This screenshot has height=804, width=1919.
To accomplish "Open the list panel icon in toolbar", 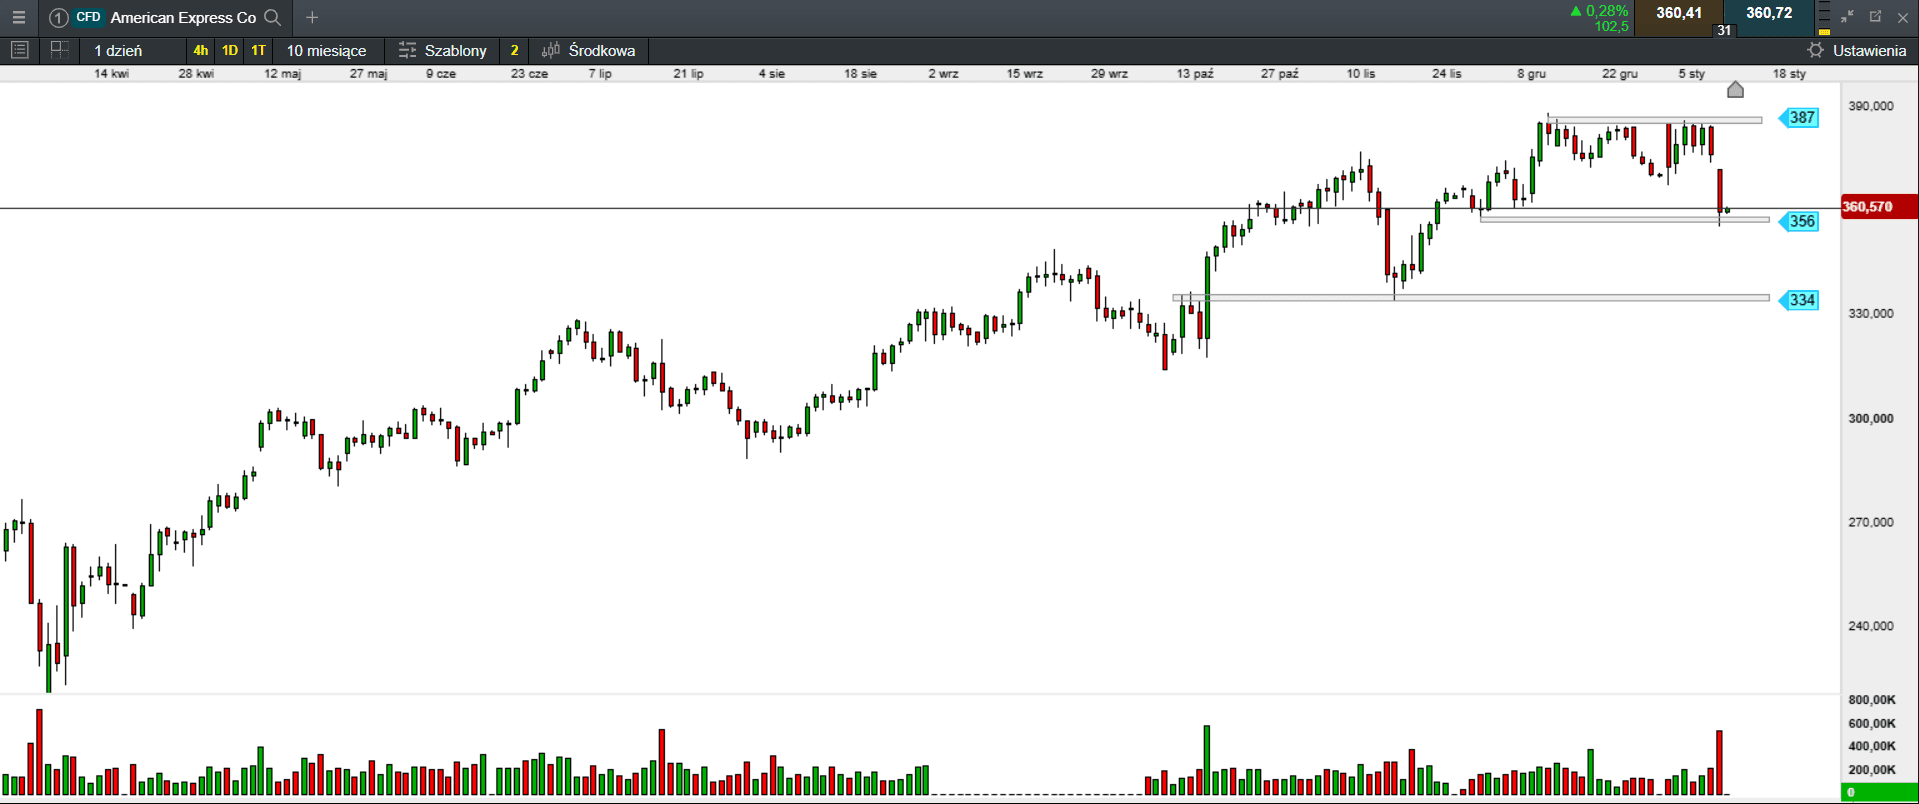I will coord(19,50).
